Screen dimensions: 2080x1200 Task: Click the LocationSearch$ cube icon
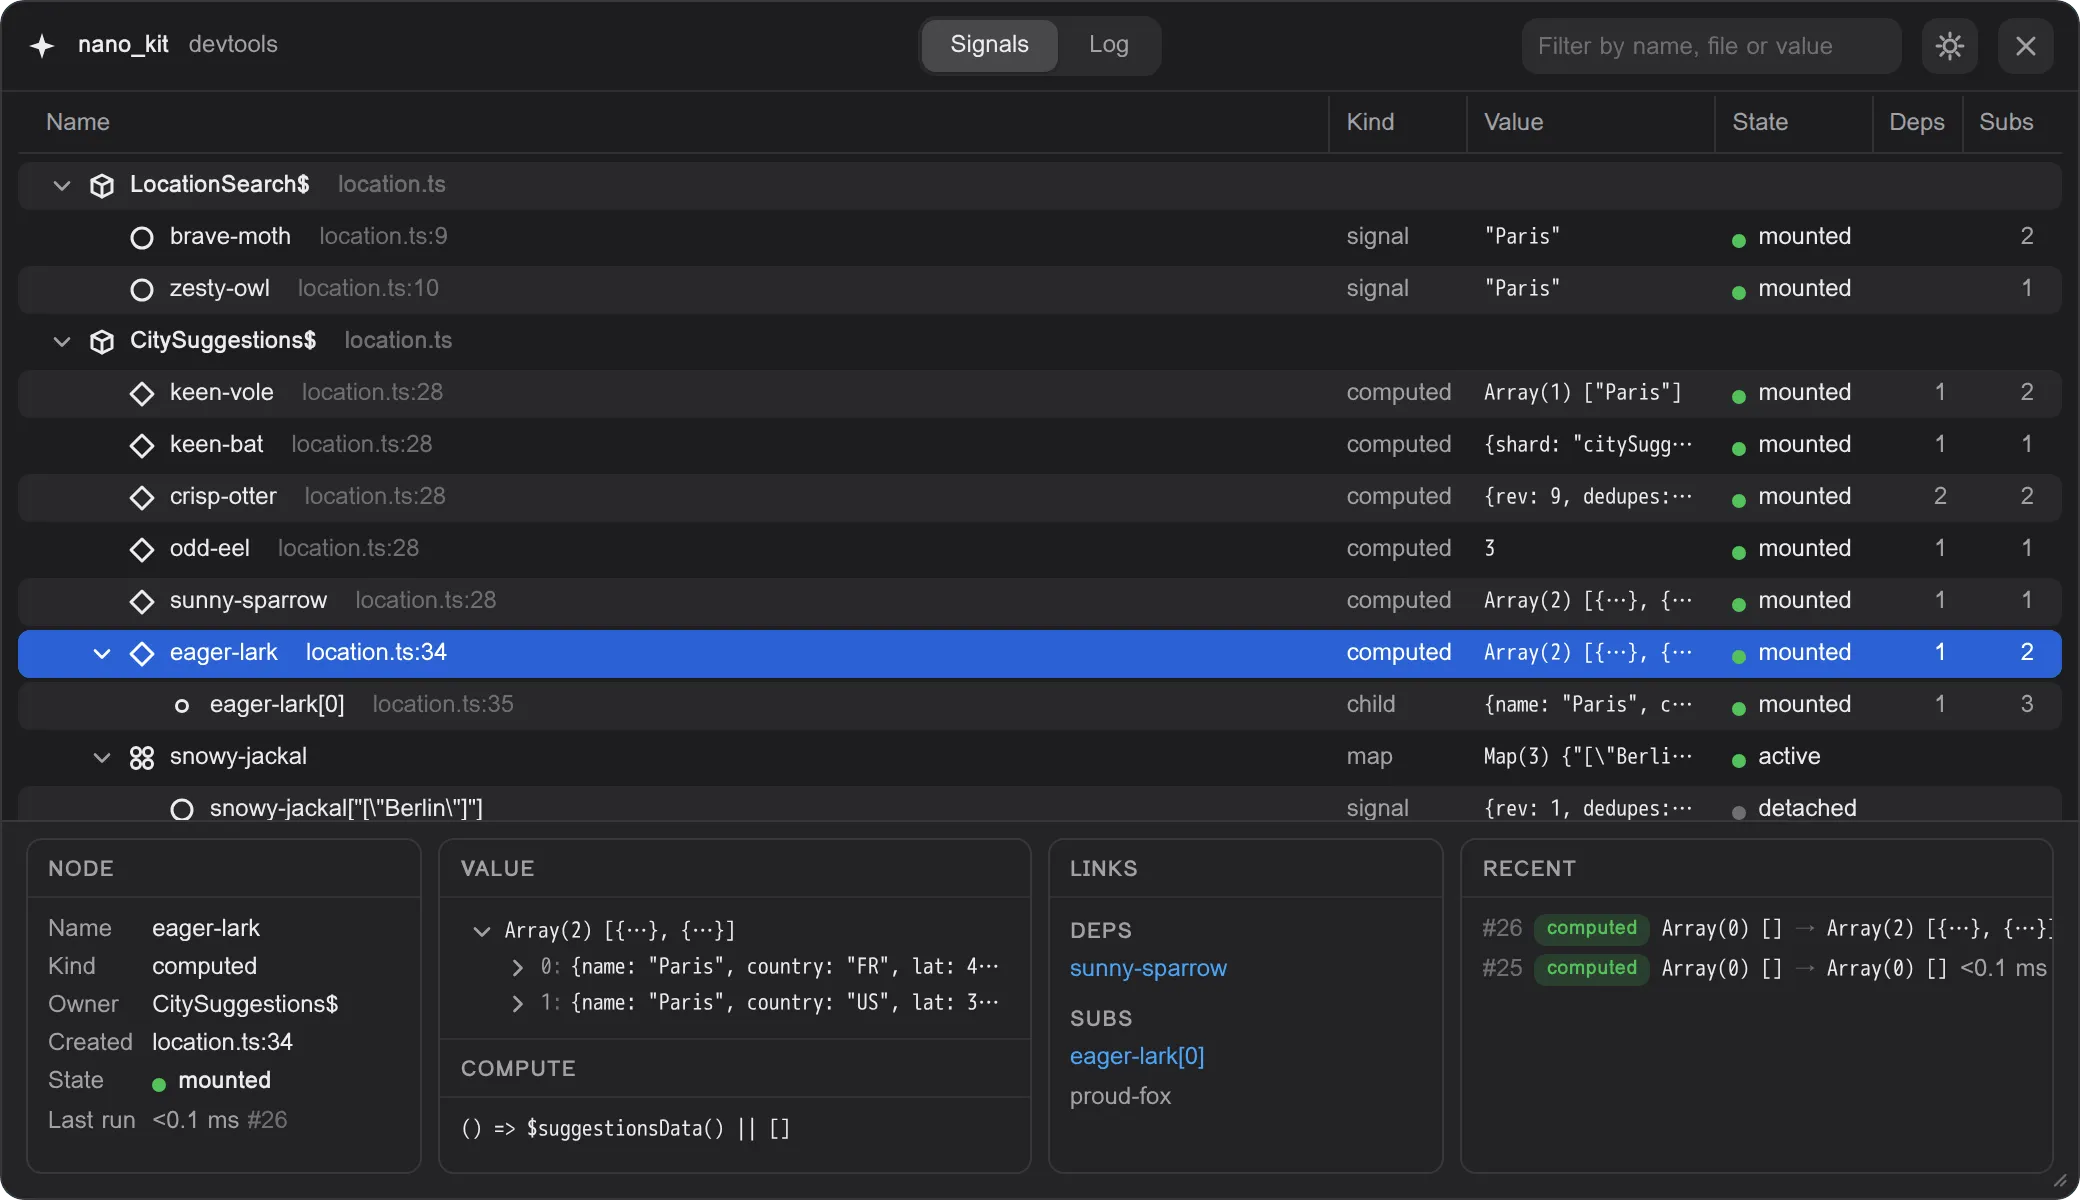pyautogui.click(x=102, y=185)
